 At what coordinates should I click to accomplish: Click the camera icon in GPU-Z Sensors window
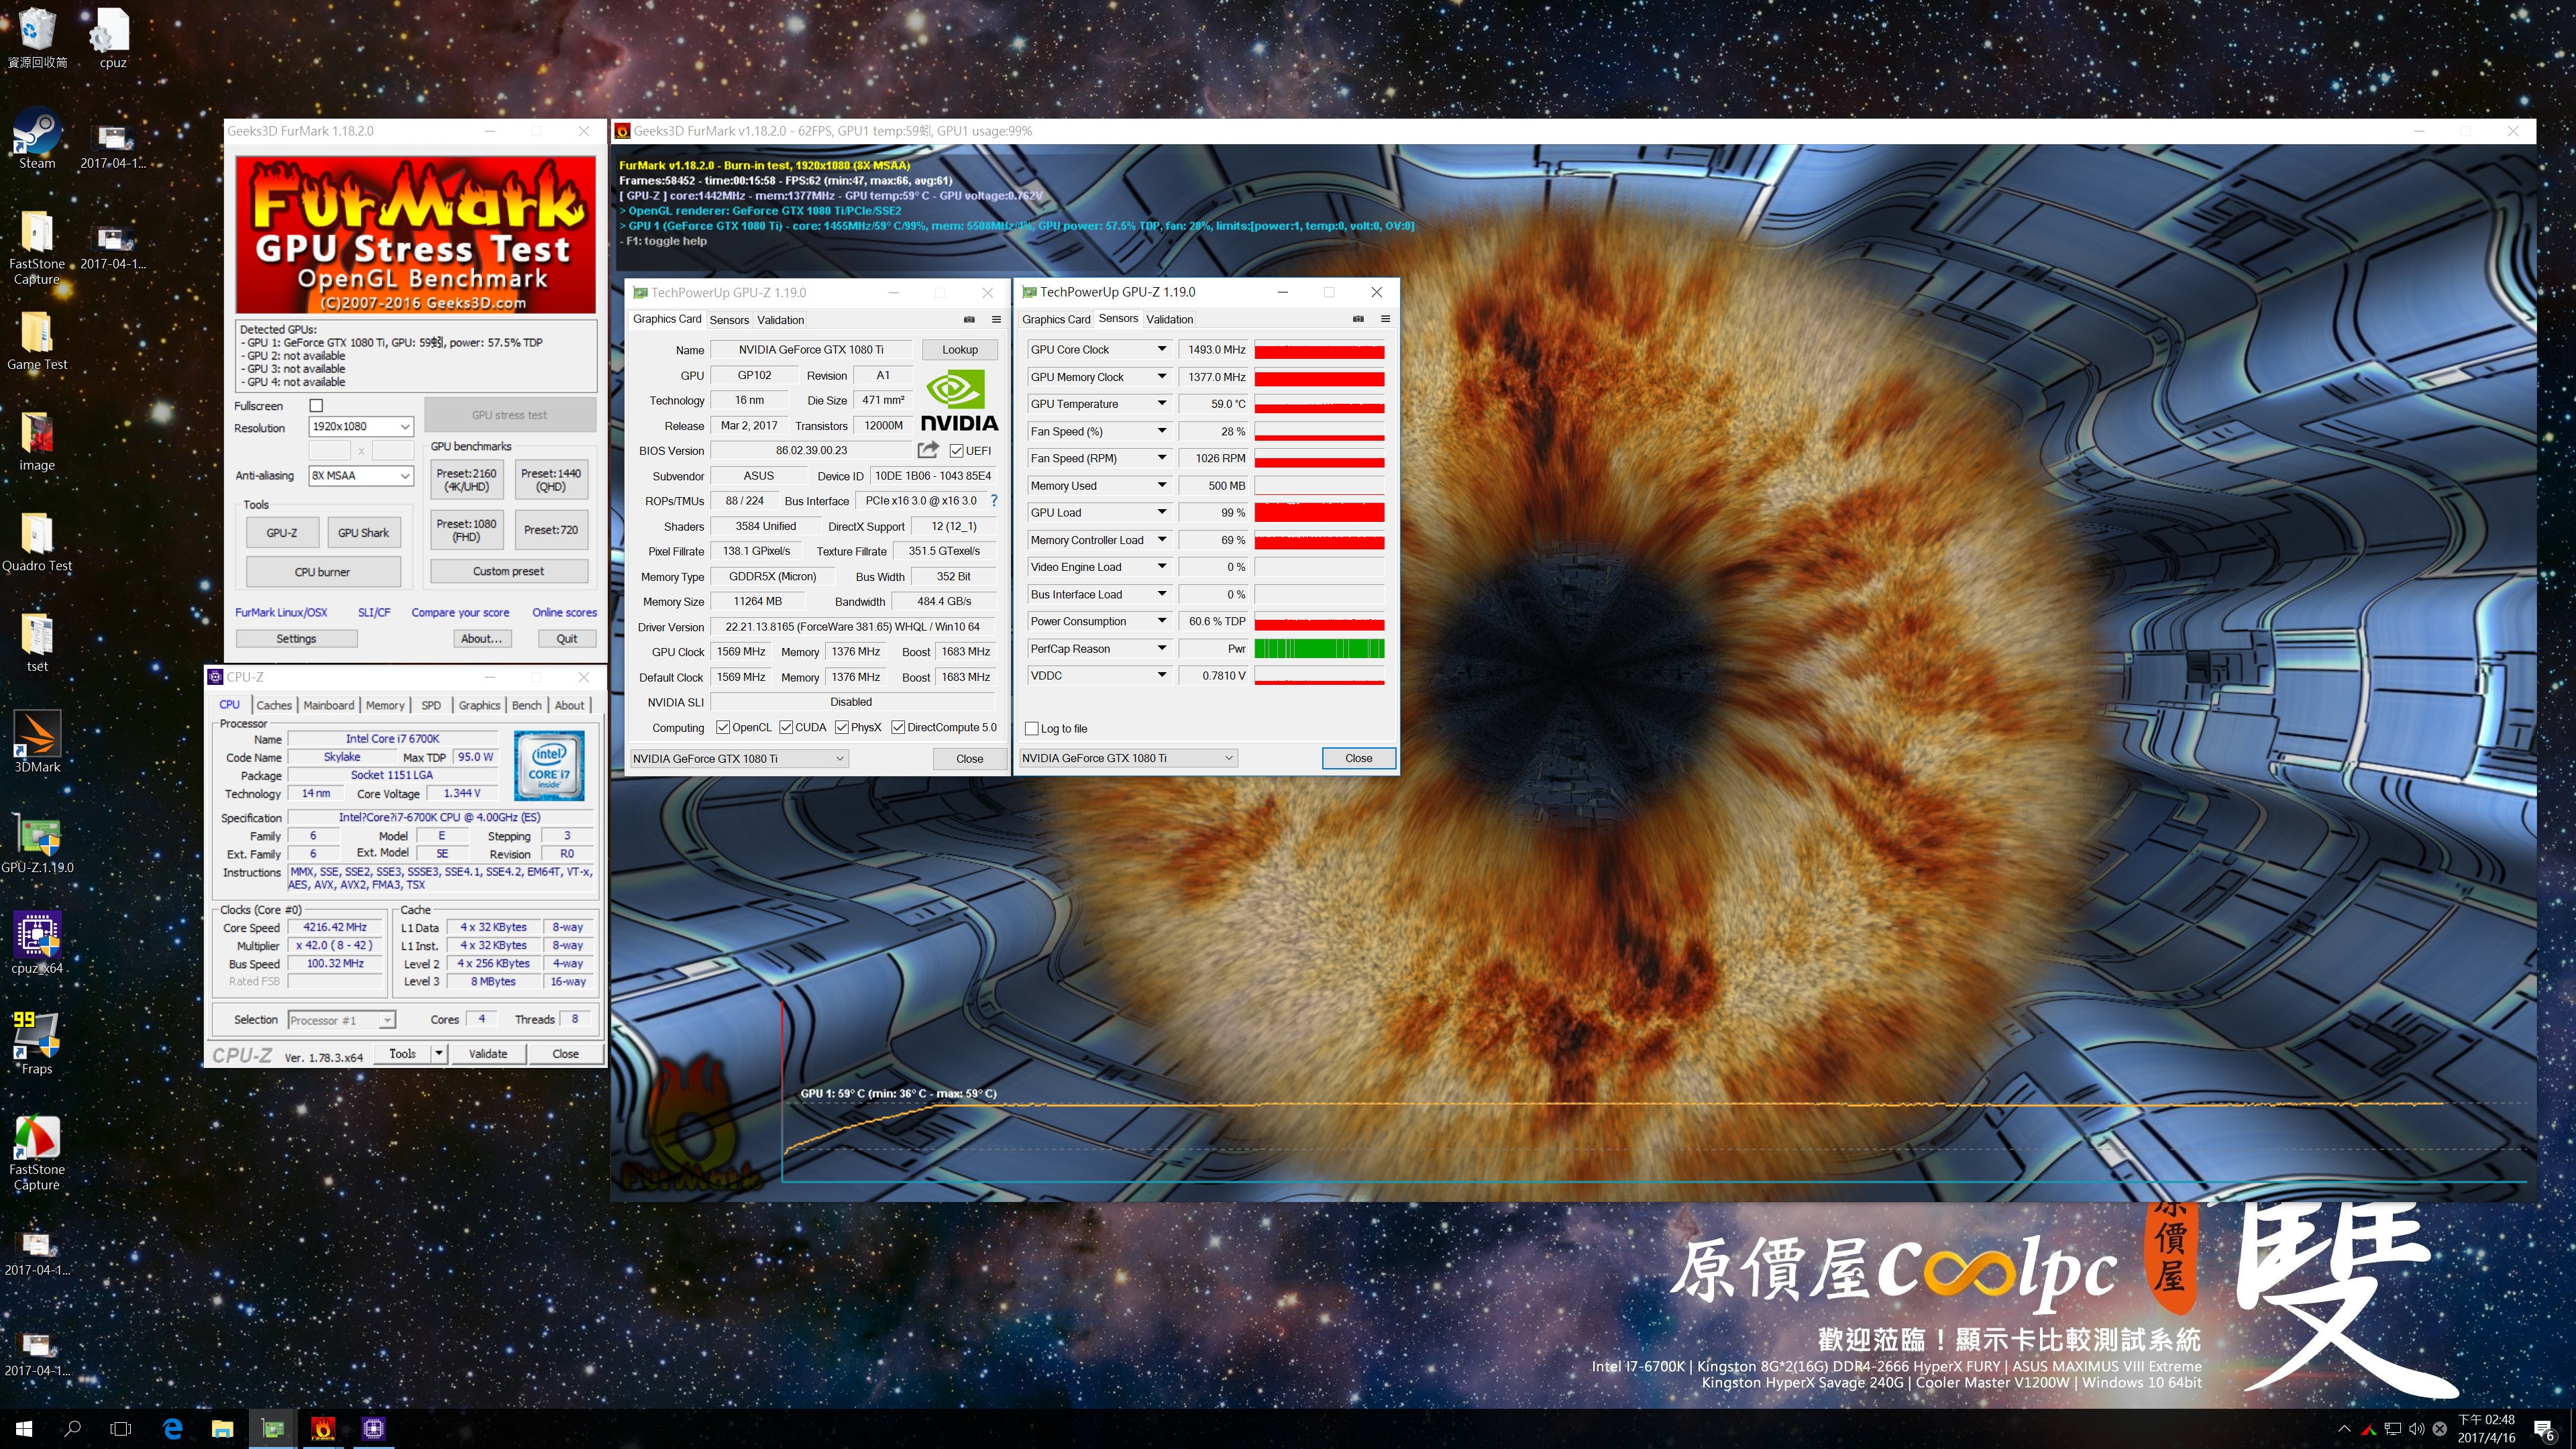[1358, 319]
